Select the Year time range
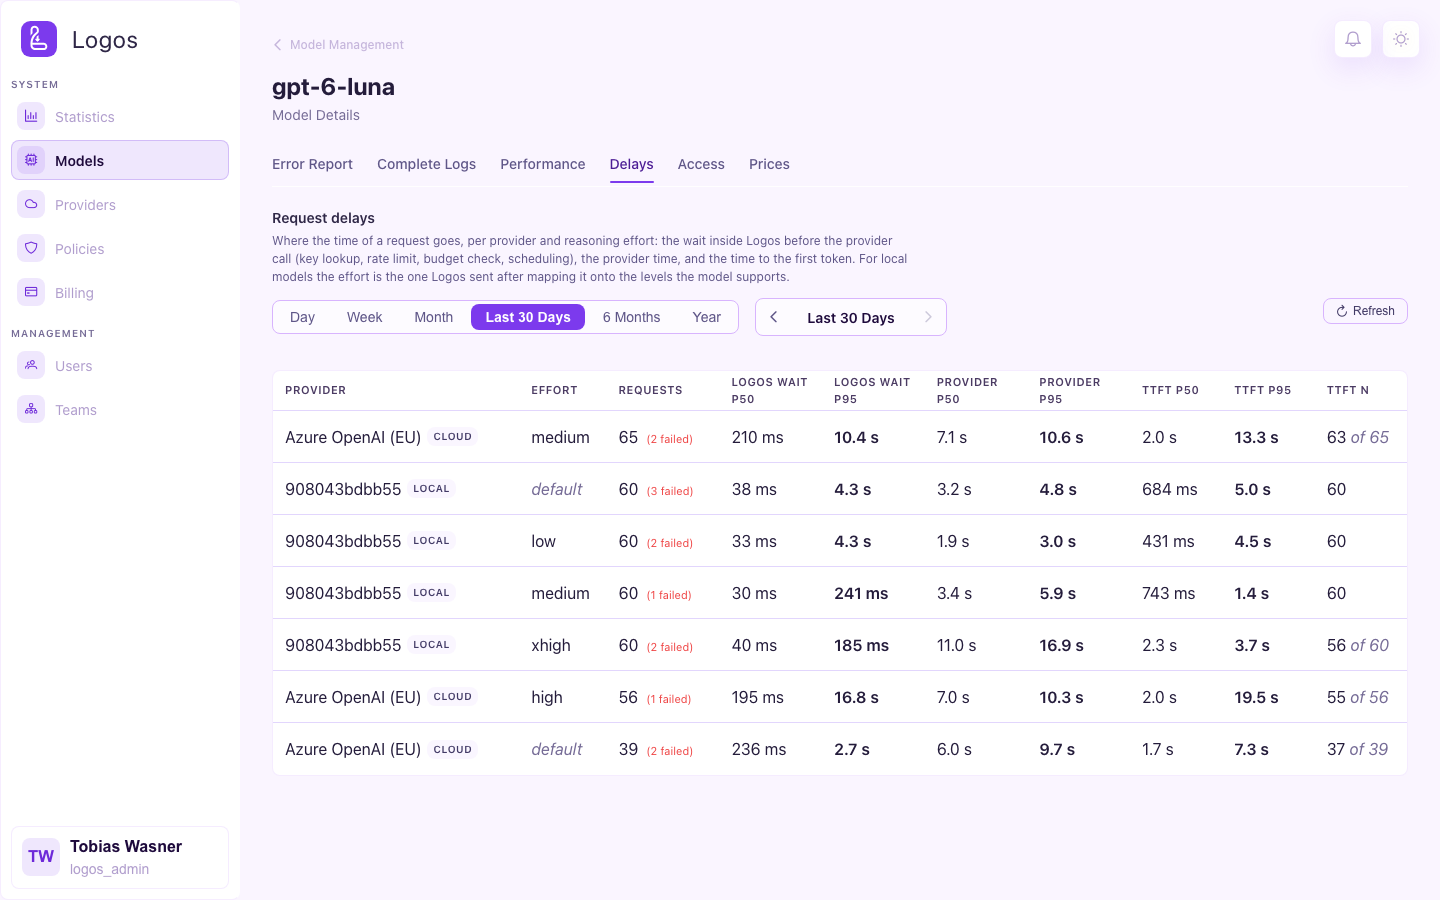Viewport: 1440px width, 900px height. tap(707, 317)
